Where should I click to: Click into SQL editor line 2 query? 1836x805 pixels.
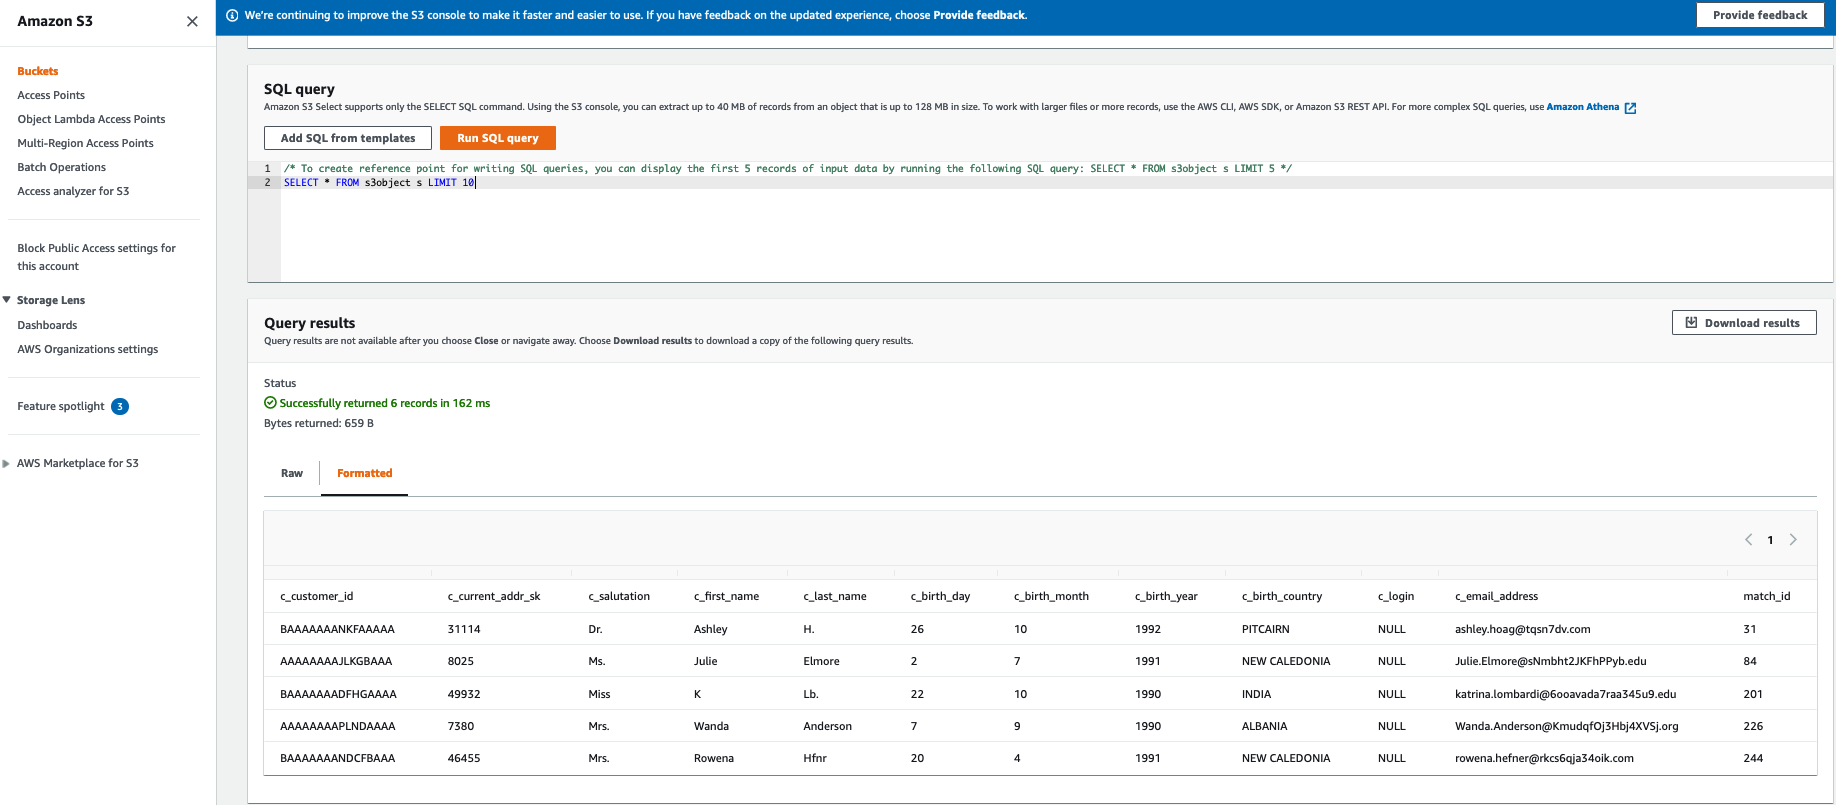pyautogui.click(x=379, y=183)
